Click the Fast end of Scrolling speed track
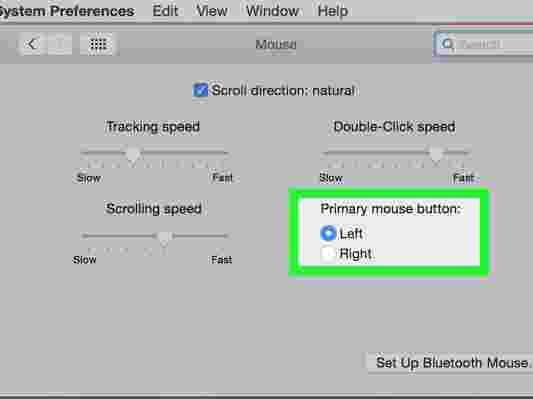533x399 pixels. pyautogui.click(x=223, y=236)
